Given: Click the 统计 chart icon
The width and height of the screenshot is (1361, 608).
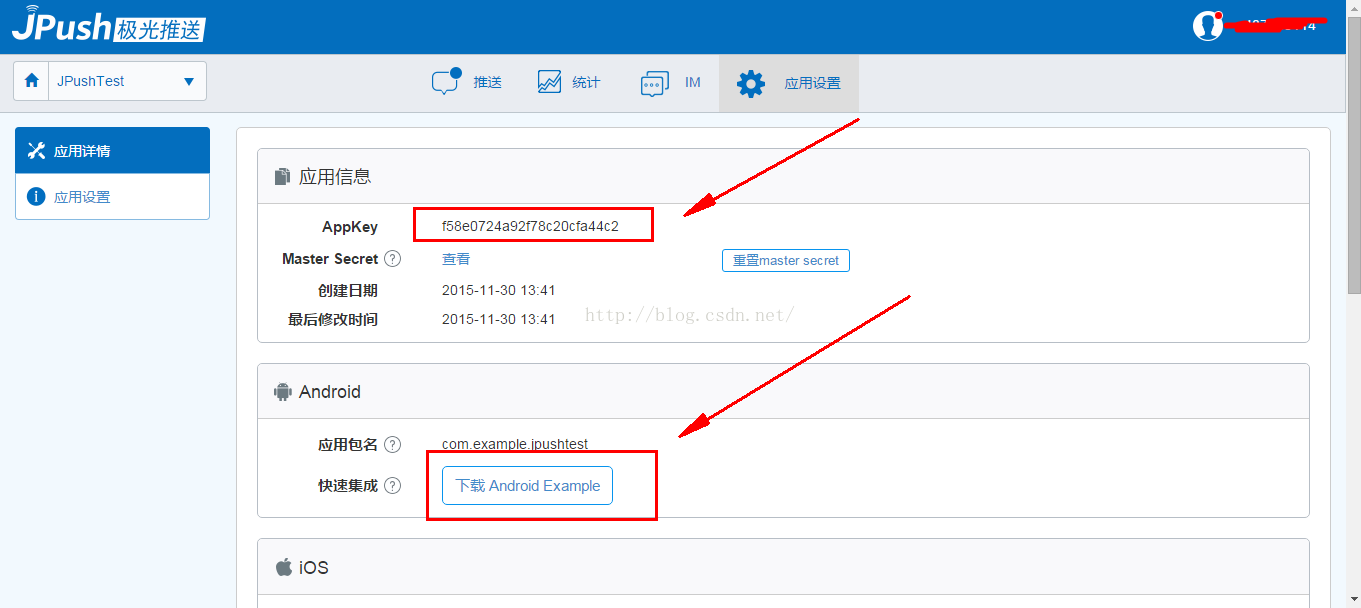Looking at the screenshot, I should click(x=549, y=82).
